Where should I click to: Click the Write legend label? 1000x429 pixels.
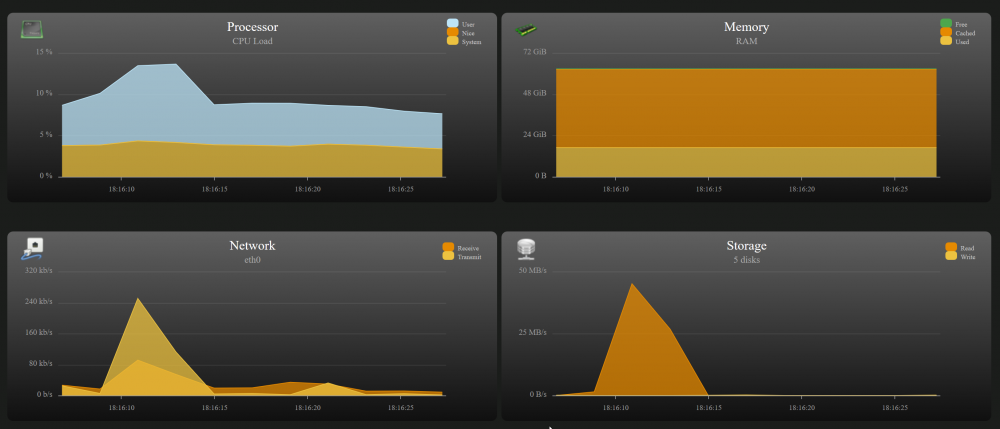tap(967, 257)
